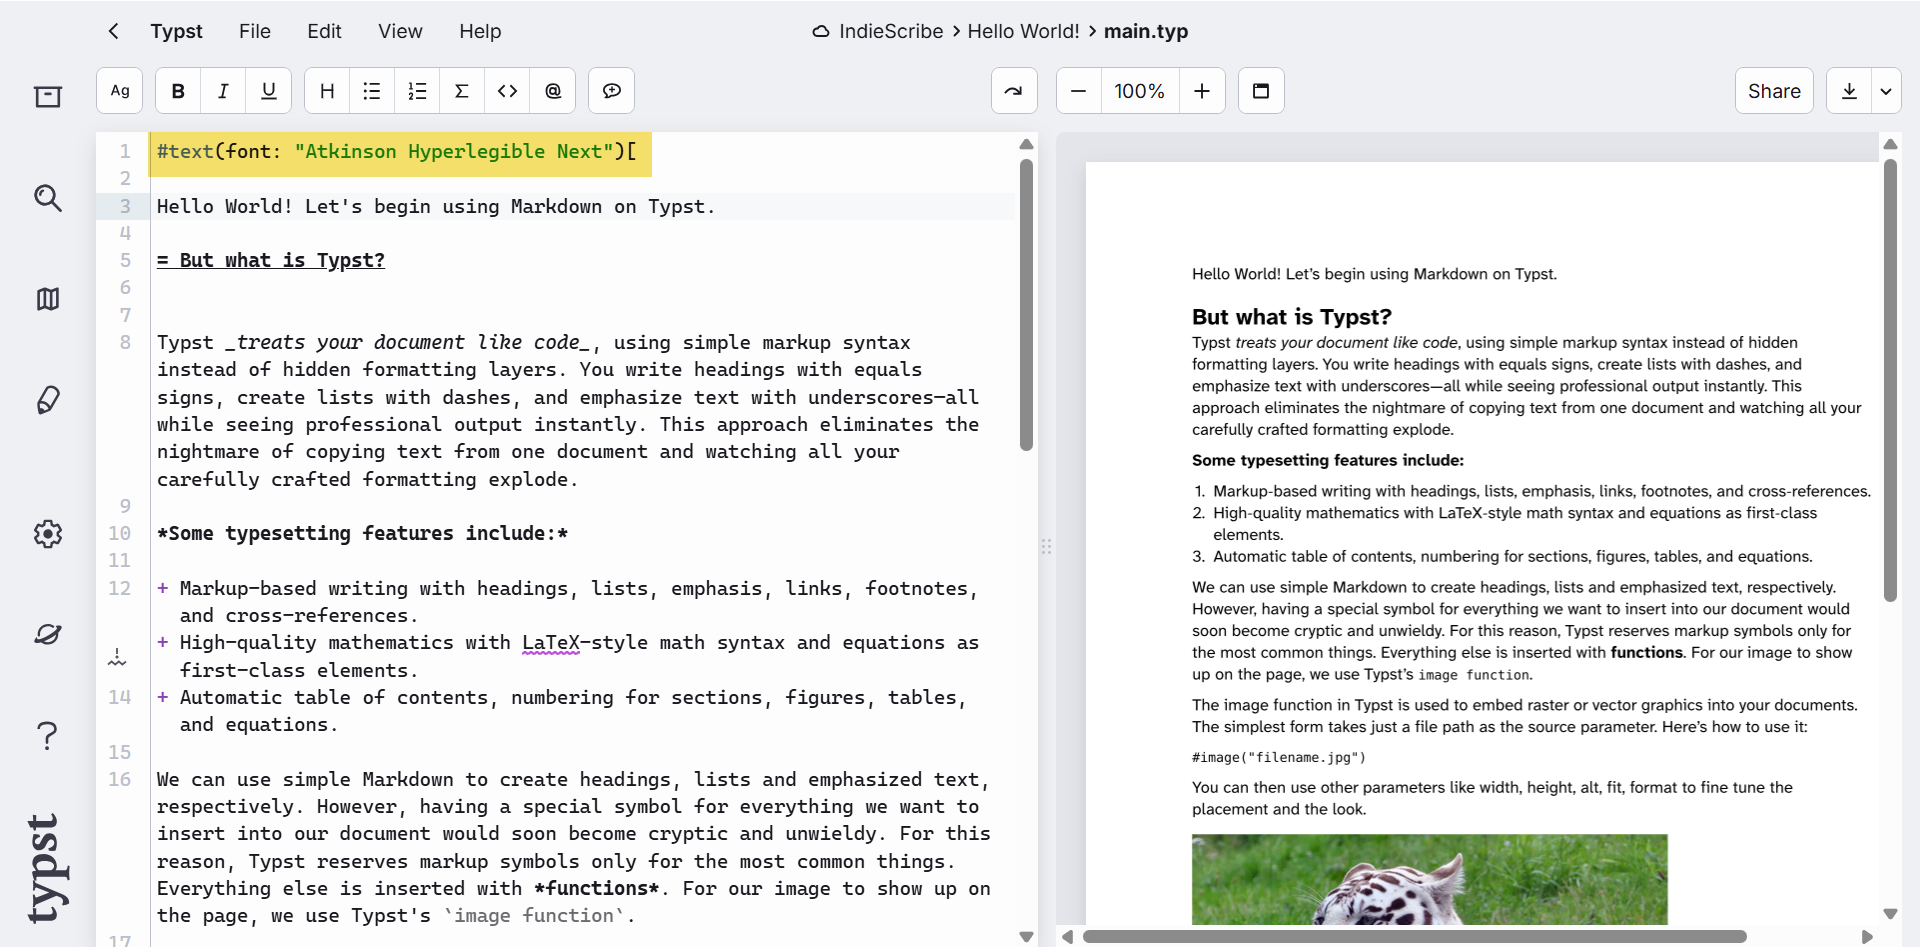Open the 100% zoom level selector
Image resolution: width=1920 pixels, height=947 pixels.
[x=1140, y=91]
